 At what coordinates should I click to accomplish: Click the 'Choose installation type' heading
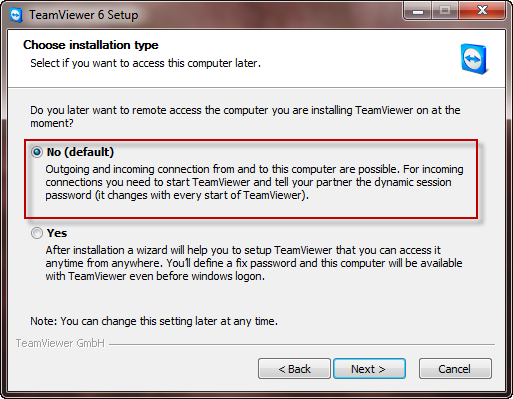coord(91,45)
